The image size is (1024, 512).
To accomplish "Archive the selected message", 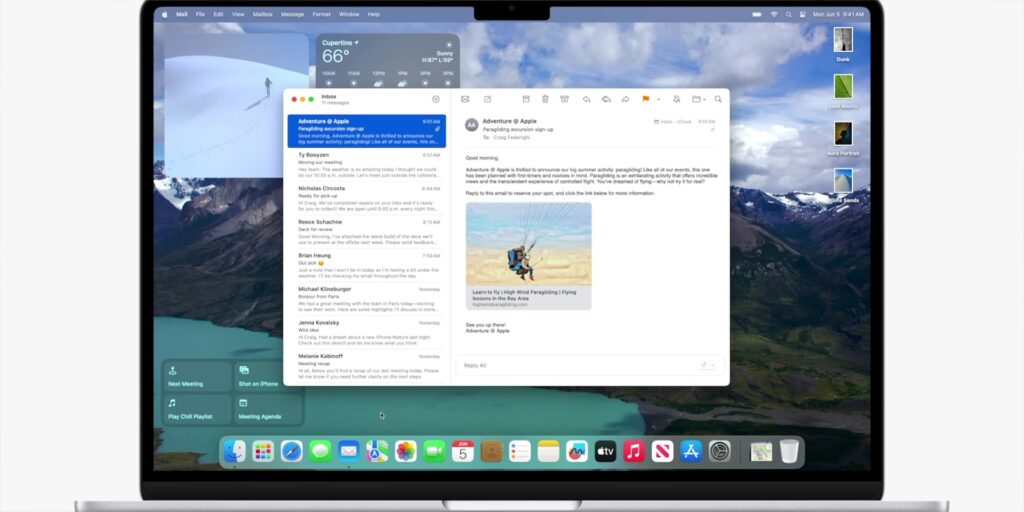I will coord(526,99).
